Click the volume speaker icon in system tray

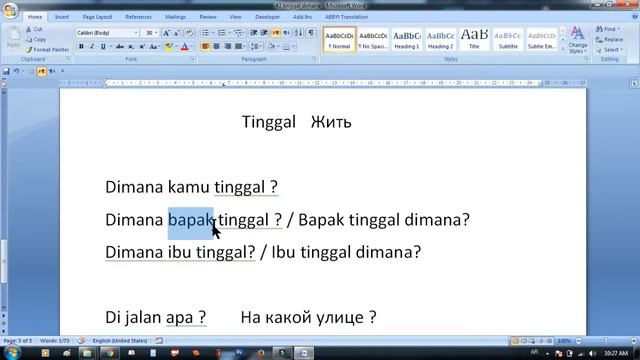[x=592, y=353]
